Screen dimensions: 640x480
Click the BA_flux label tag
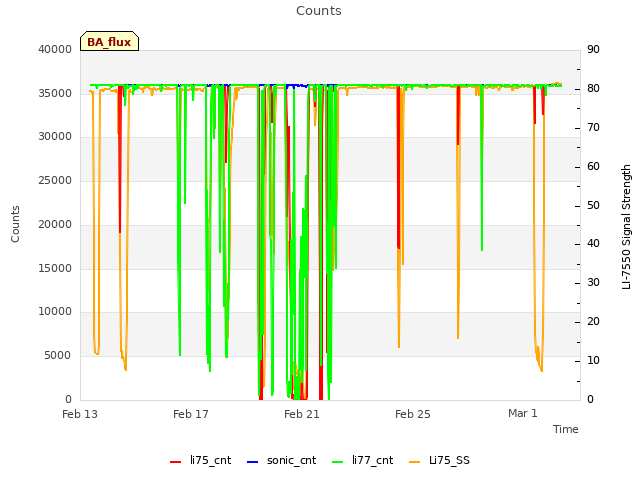109,41
